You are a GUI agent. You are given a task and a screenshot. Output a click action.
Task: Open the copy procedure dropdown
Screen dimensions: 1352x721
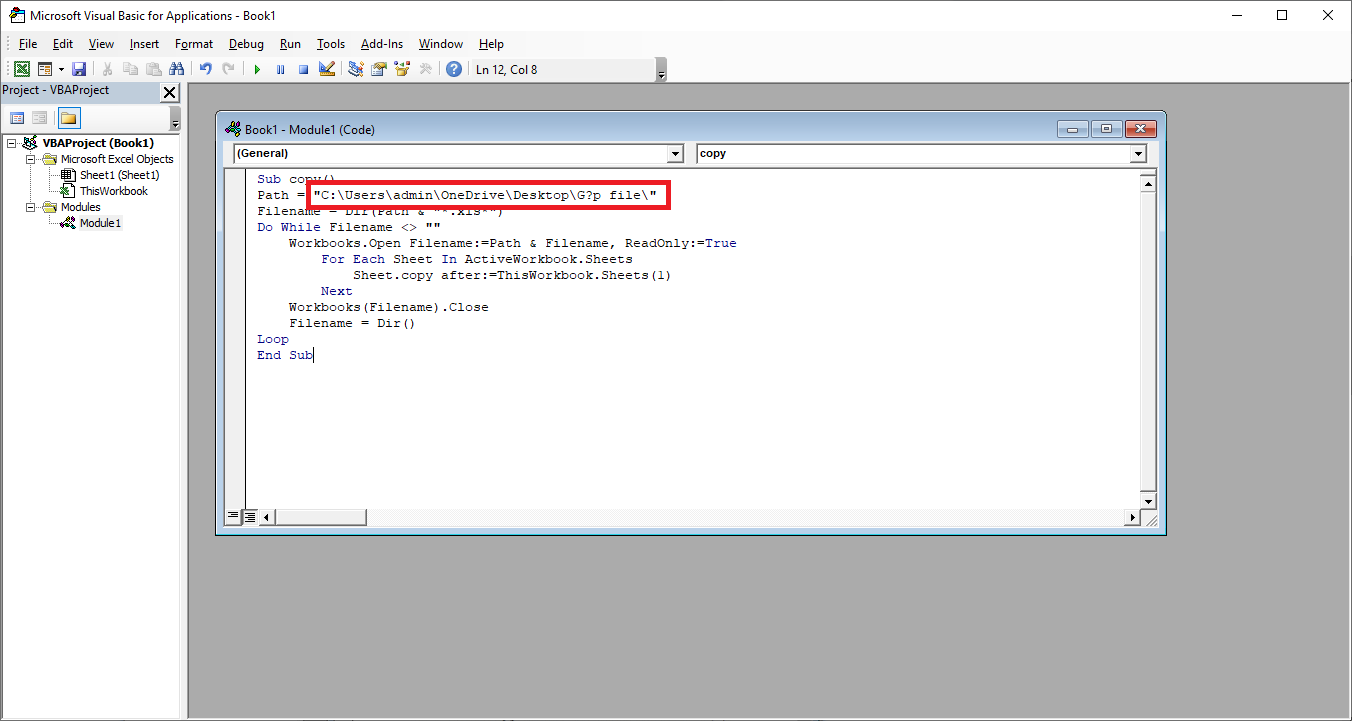pos(1137,154)
